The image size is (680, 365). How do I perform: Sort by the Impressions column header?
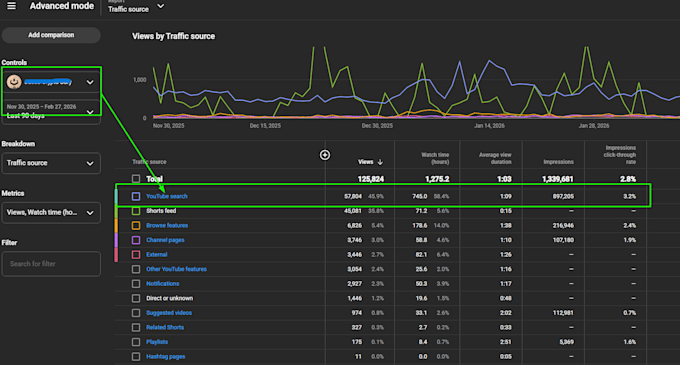click(559, 162)
